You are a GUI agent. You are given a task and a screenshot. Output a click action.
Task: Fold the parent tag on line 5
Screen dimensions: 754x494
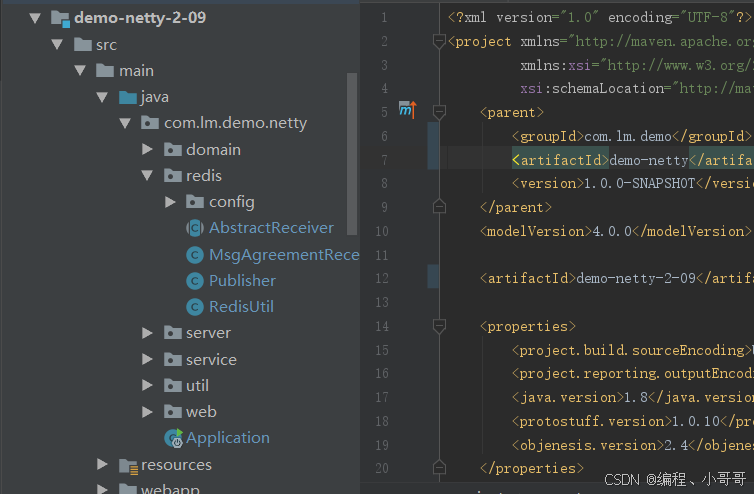tap(439, 112)
